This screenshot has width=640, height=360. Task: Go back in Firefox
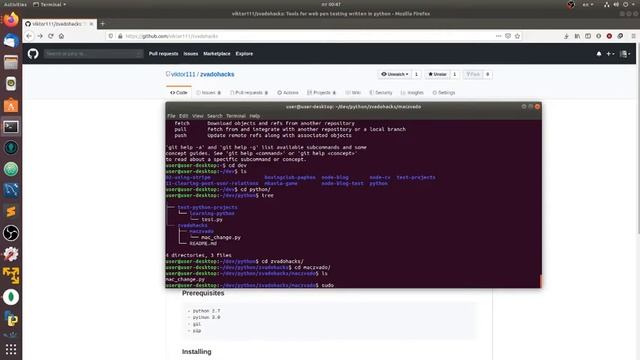click(29, 36)
